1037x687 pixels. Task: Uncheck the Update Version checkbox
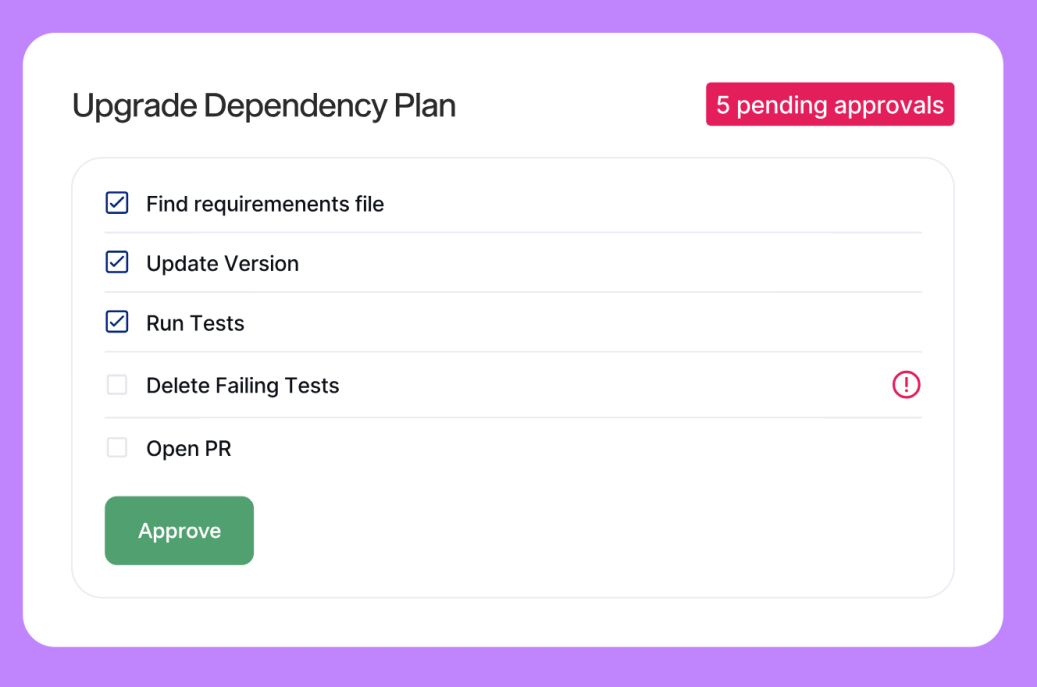tap(117, 263)
